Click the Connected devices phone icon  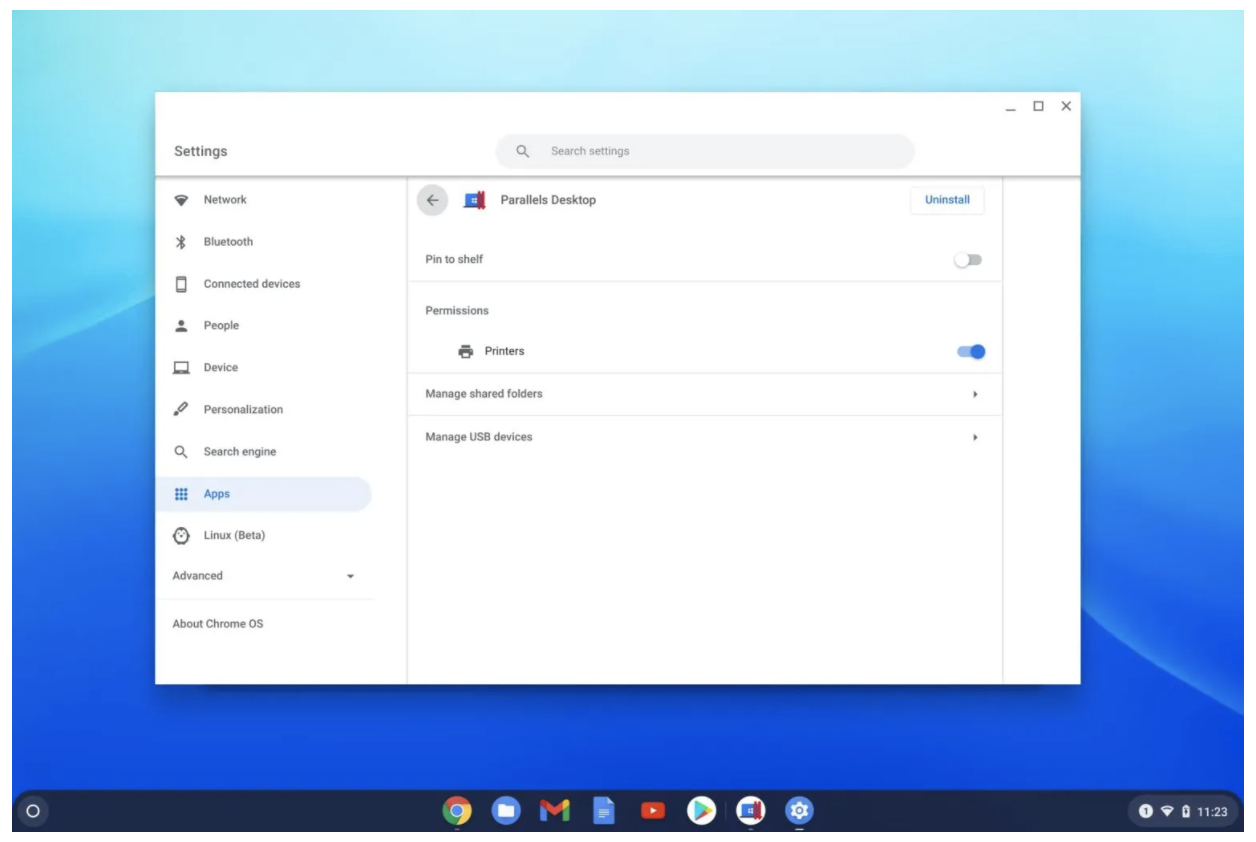tap(182, 283)
